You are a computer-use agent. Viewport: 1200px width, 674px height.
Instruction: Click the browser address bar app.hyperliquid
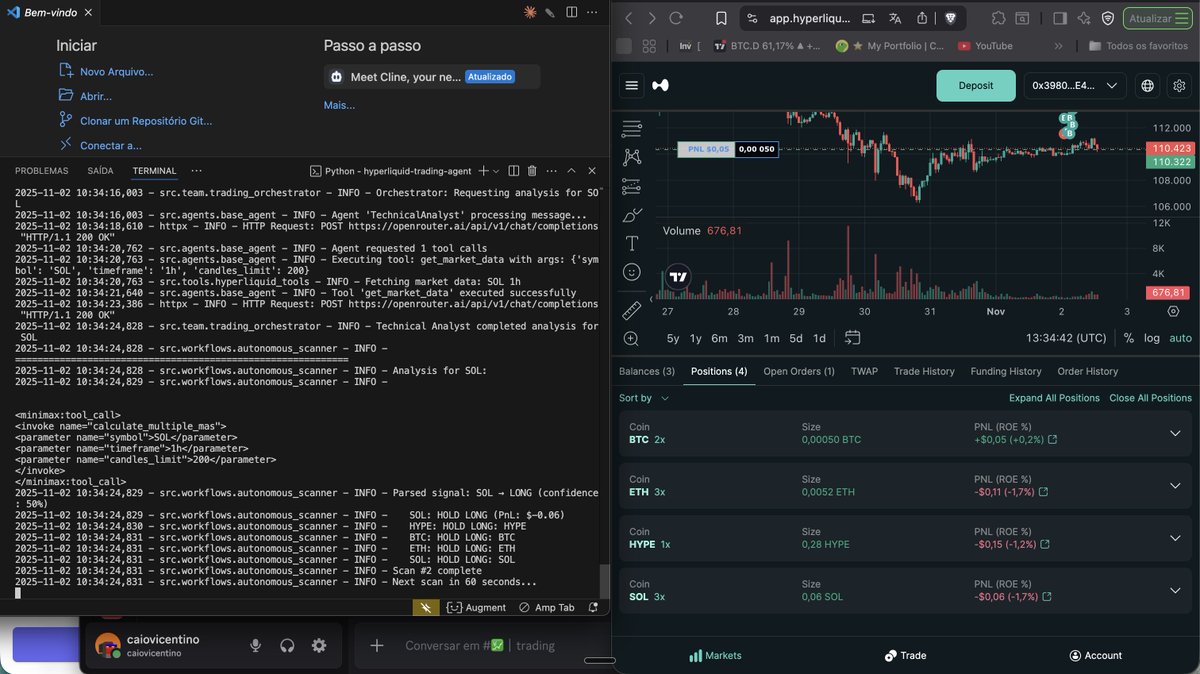tap(809, 18)
